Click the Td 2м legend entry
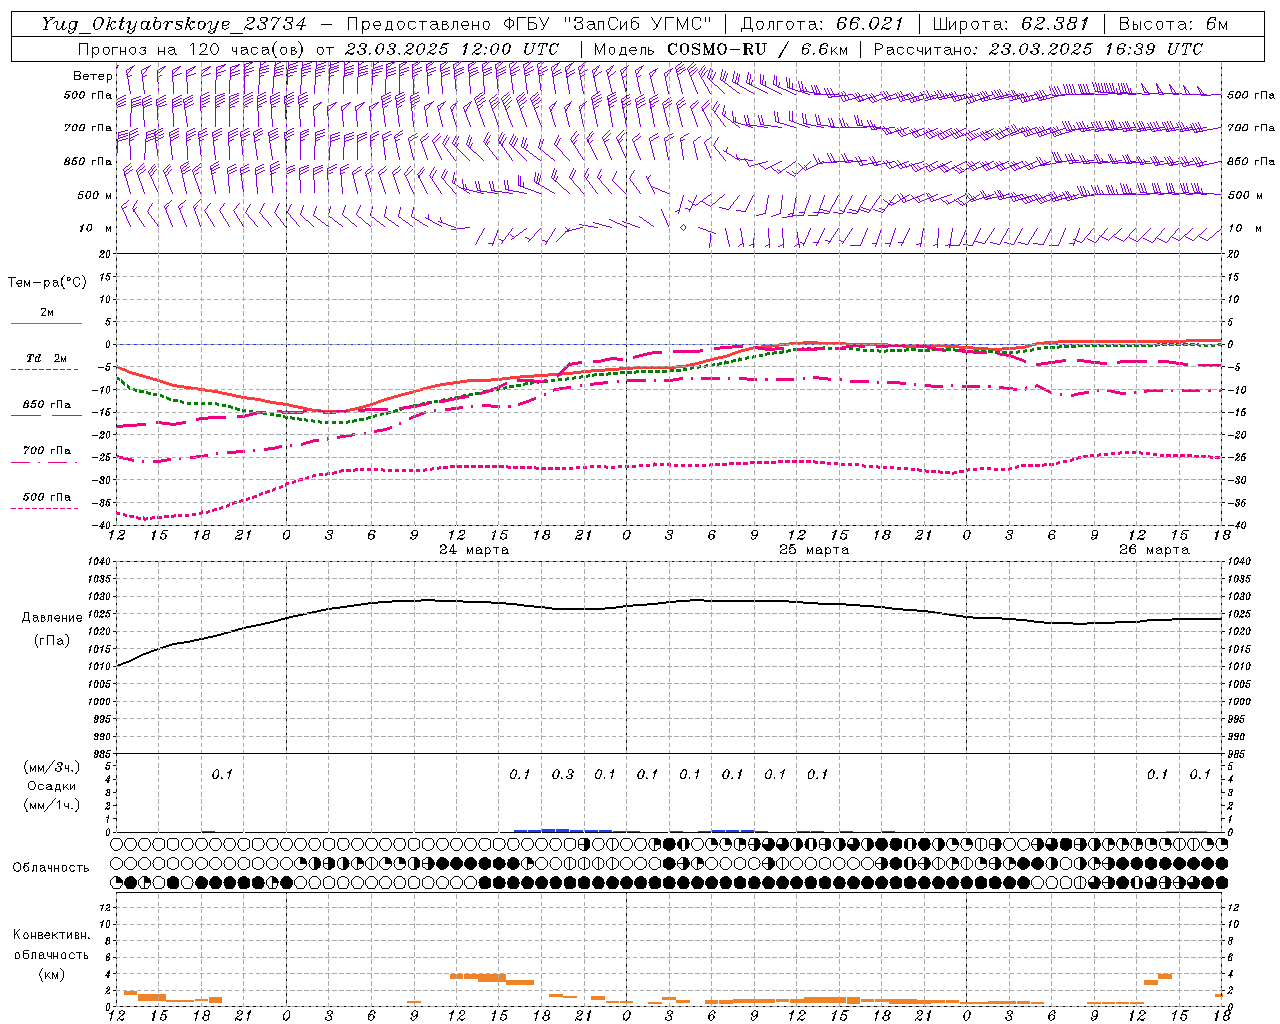Image resolution: width=1280 pixels, height=1024 pixels. (x=47, y=358)
